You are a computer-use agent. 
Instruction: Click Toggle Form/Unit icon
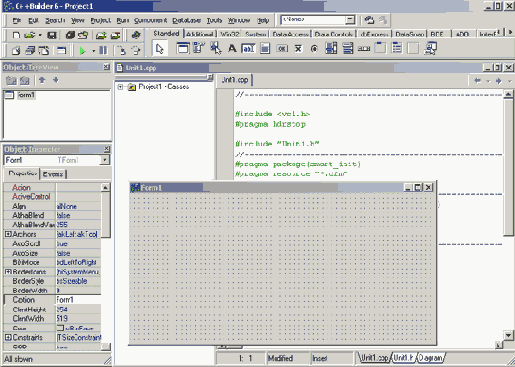pyautogui.click(x=44, y=50)
